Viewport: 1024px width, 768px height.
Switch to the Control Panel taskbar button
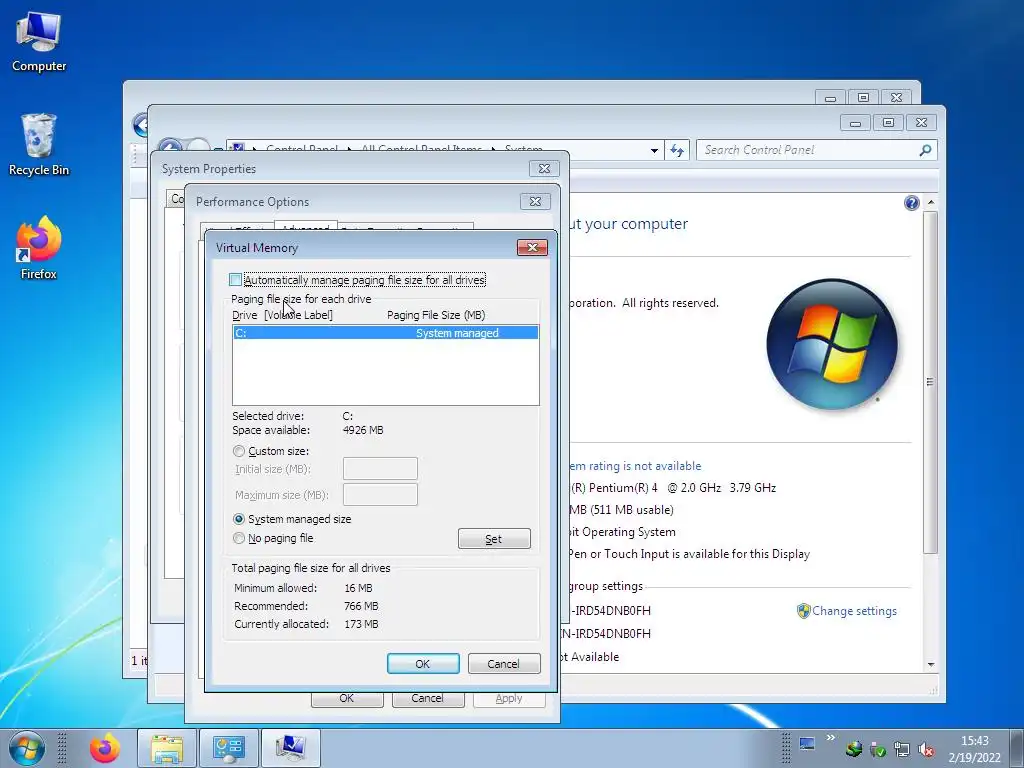point(229,748)
